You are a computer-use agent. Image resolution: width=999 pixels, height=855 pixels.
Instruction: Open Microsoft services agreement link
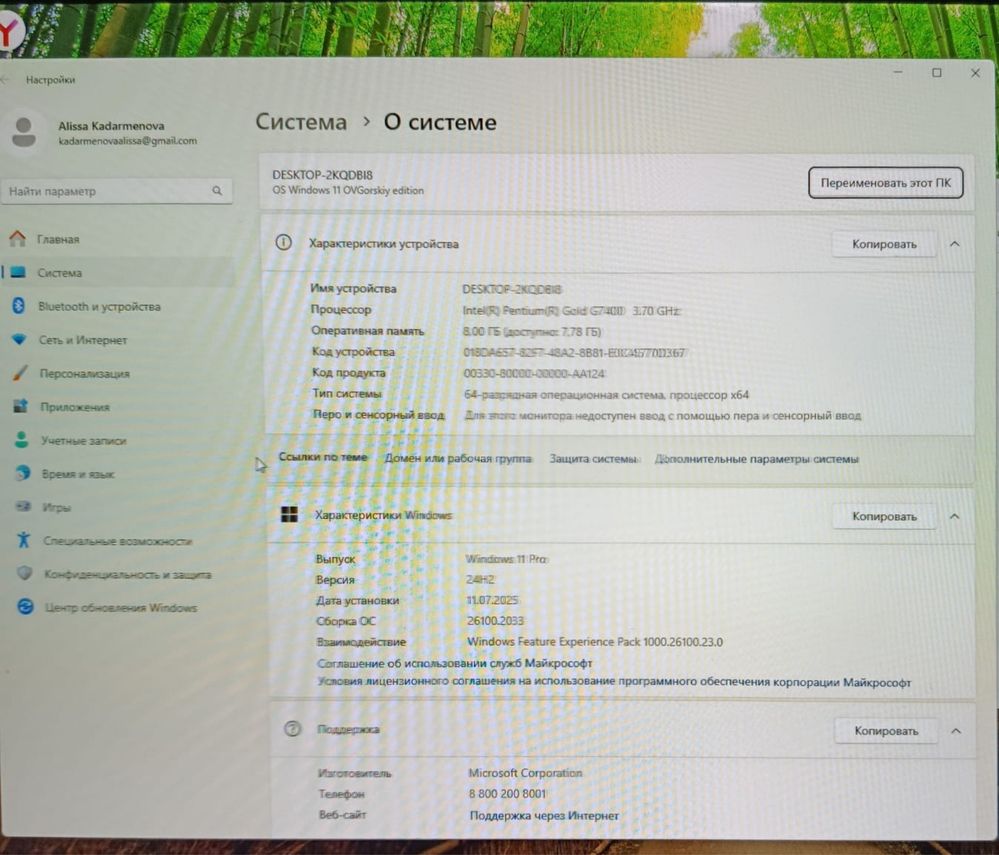coord(455,663)
